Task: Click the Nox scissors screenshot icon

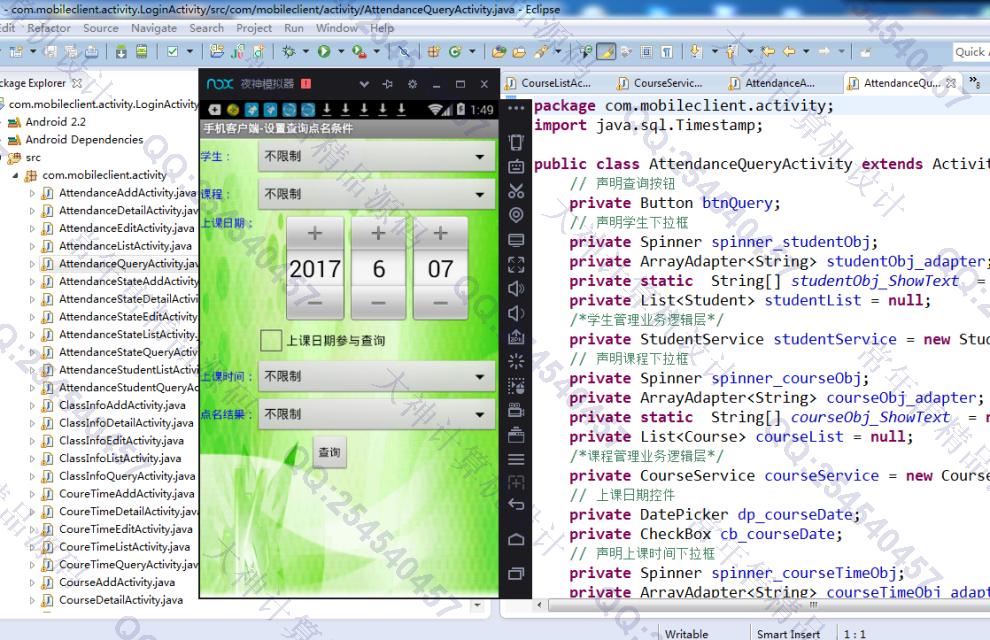Action: point(516,191)
